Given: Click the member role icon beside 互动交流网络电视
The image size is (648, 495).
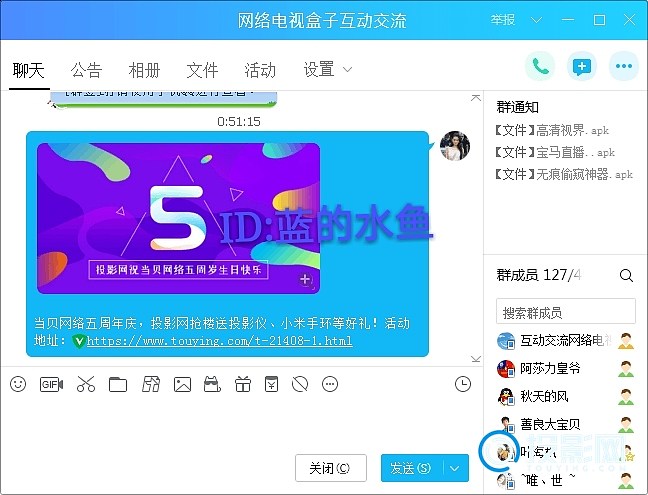Looking at the screenshot, I should coord(626,340).
